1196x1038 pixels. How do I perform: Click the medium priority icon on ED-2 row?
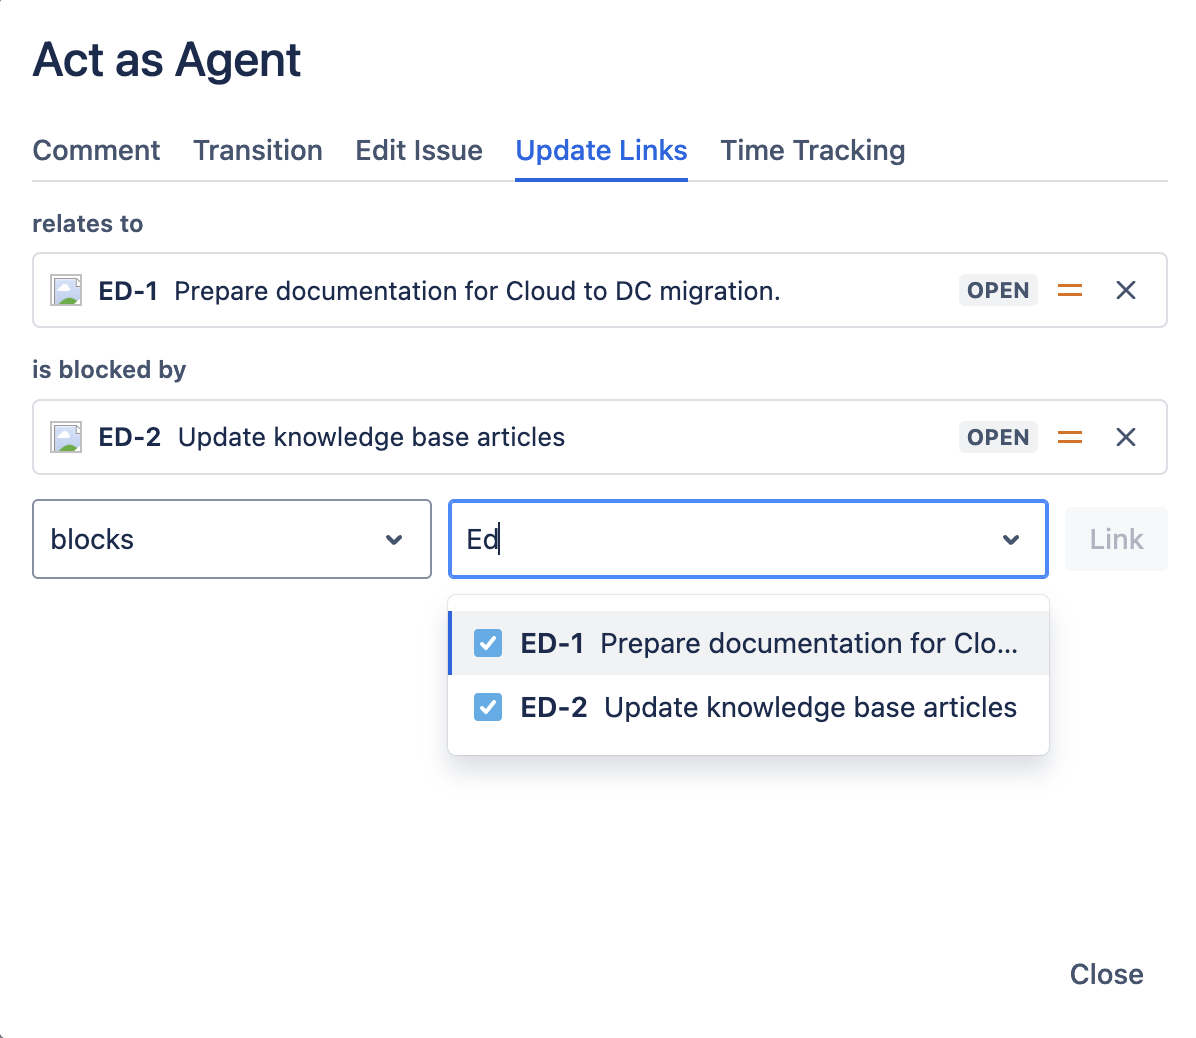coord(1070,437)
